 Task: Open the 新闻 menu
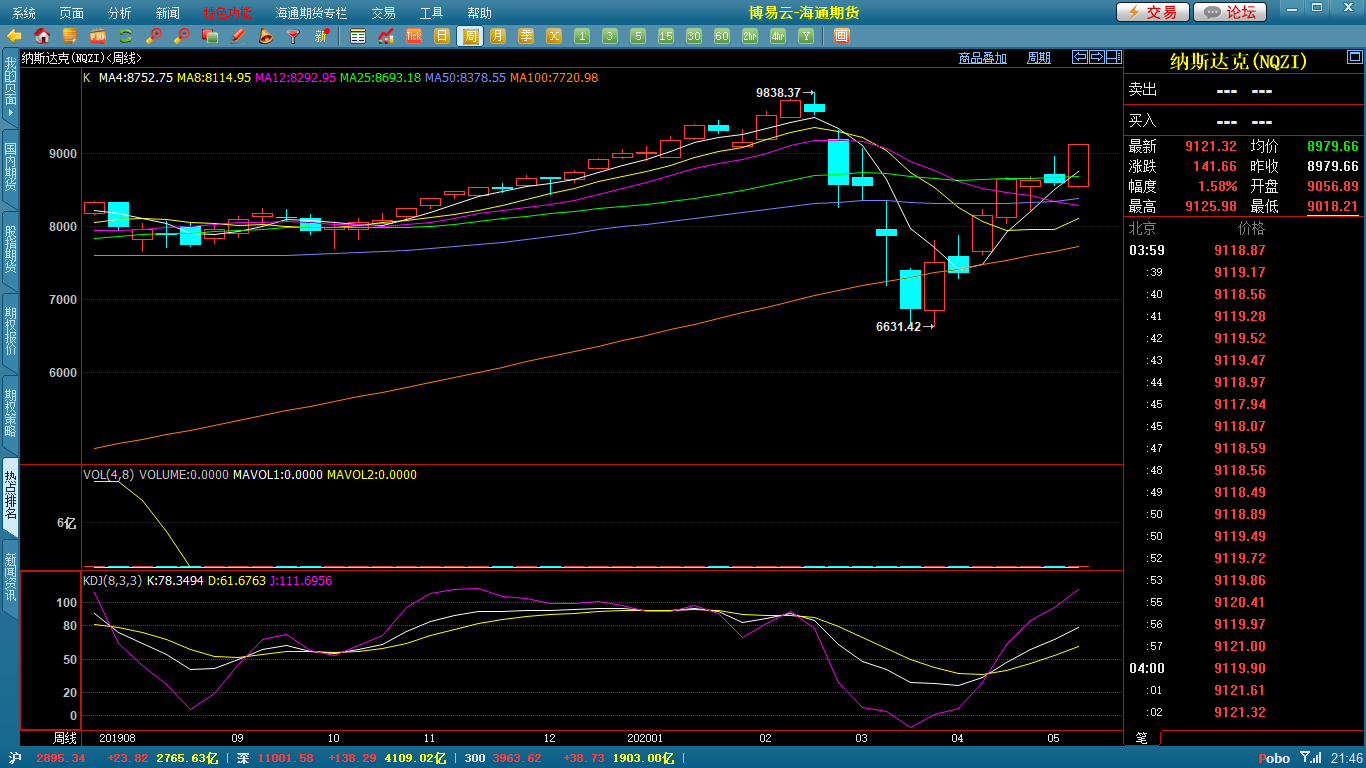(x=168, y=13)
